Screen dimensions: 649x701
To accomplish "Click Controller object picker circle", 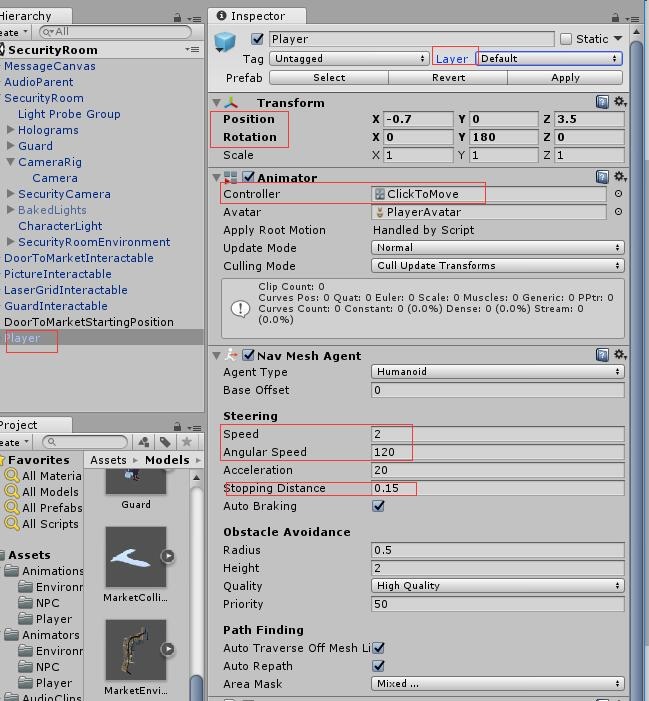I will [x=619, y=194].
